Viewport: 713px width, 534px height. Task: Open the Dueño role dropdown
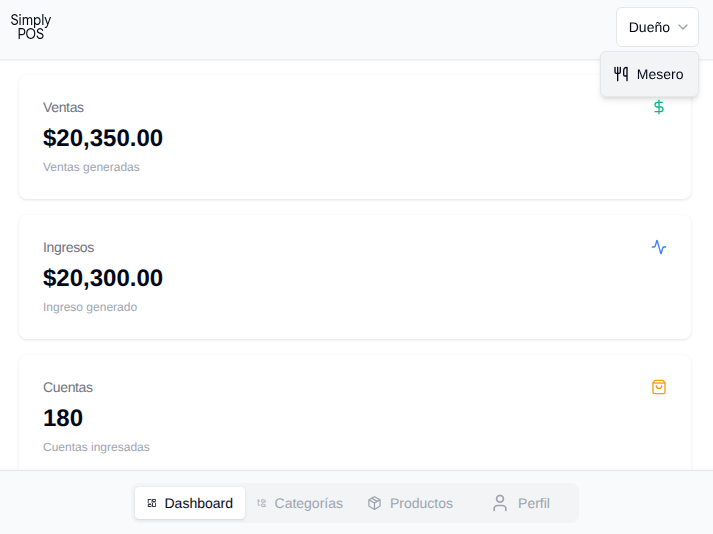point(657,27)
